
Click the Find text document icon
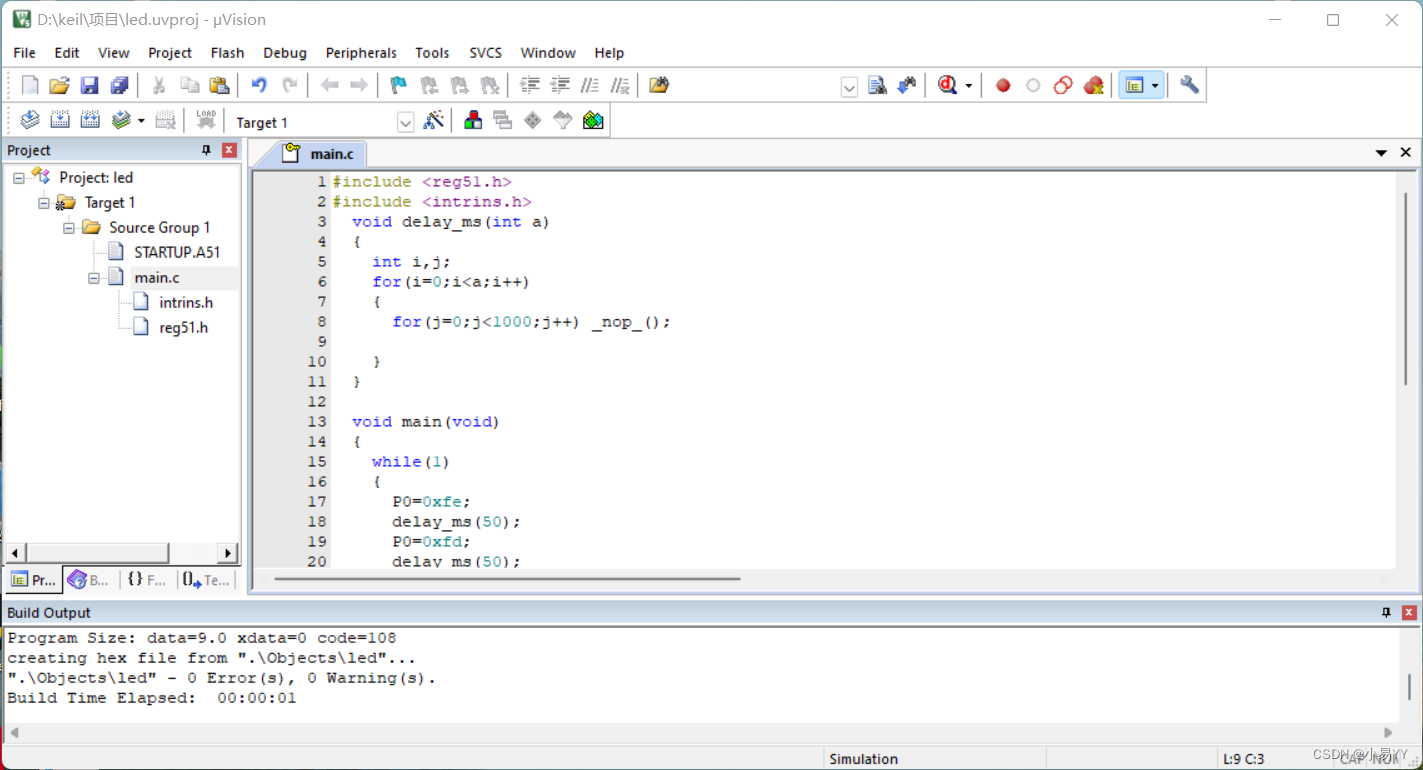[877, 86]
